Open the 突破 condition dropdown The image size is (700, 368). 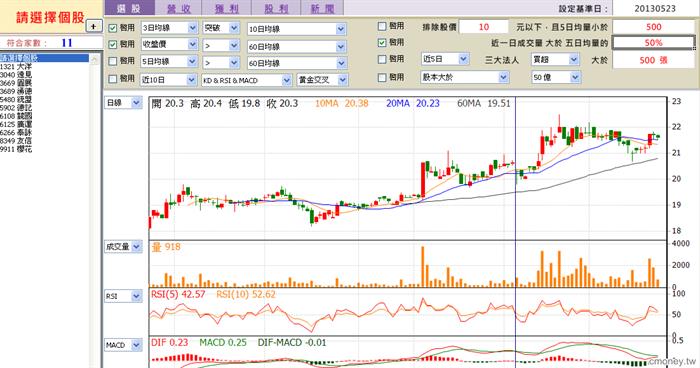(x=221, y=28)
